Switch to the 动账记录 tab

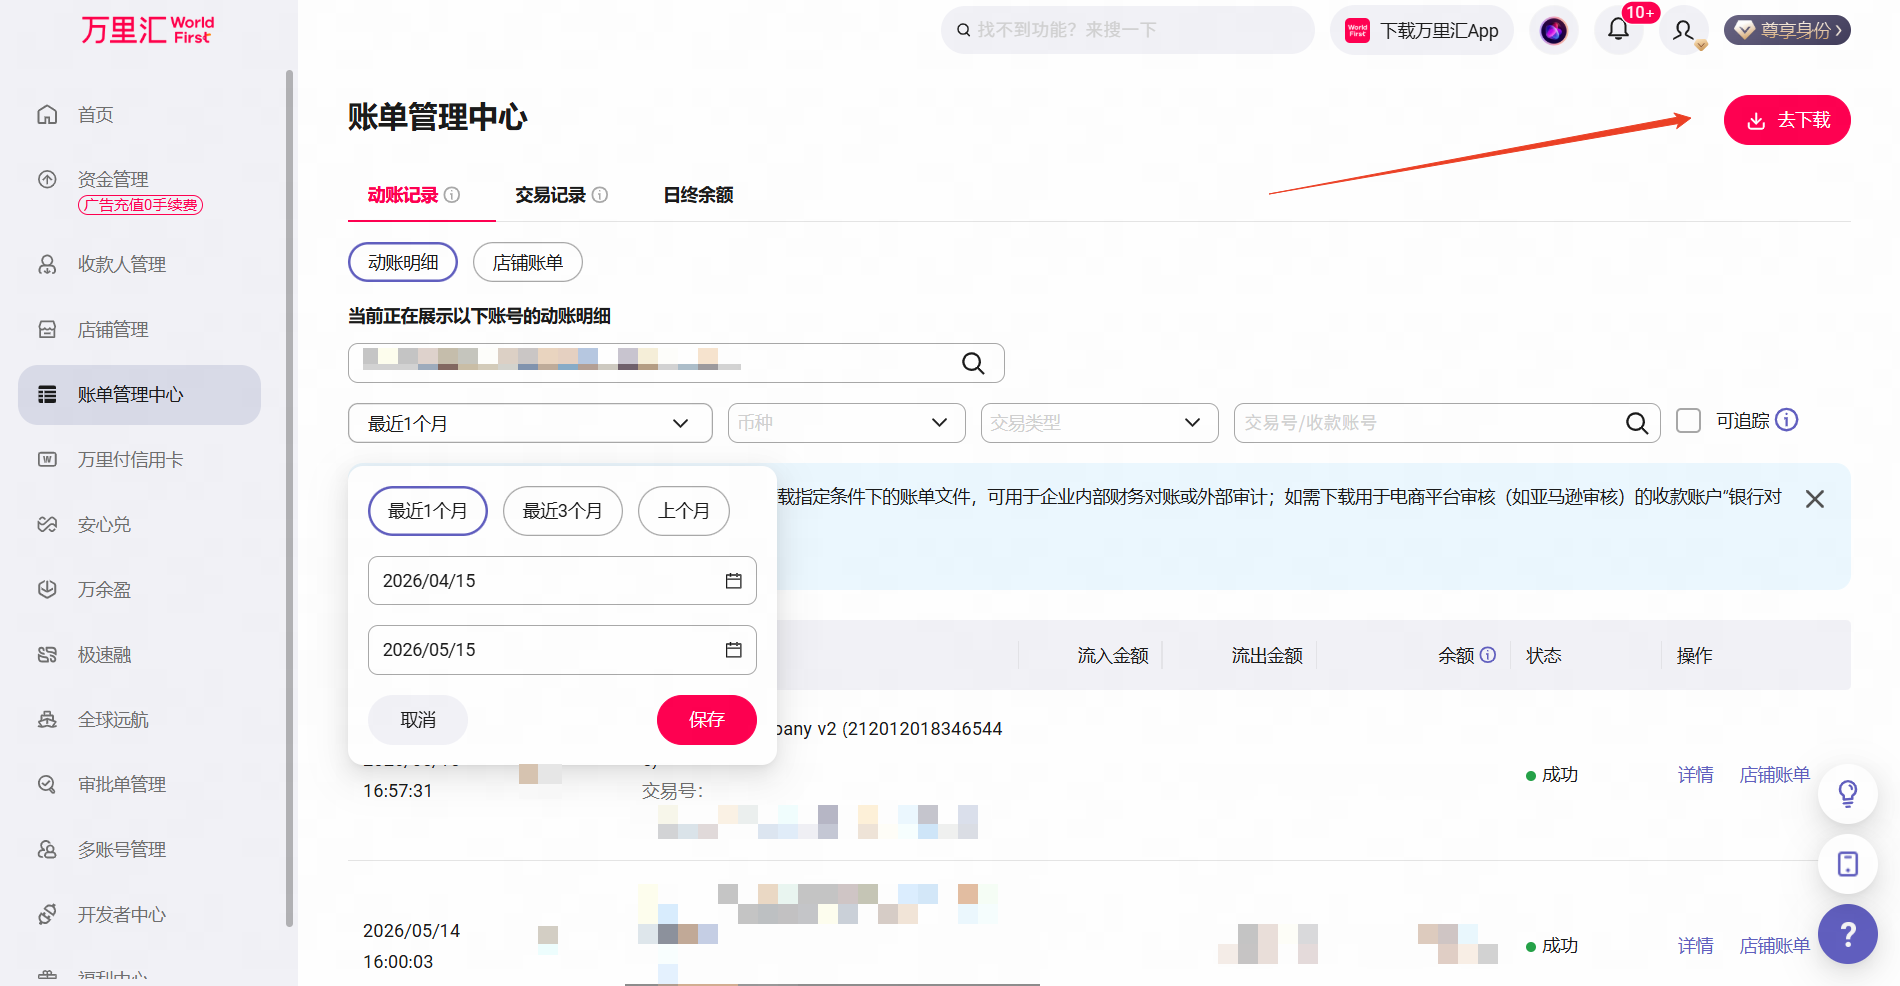[x=403, y=195]
